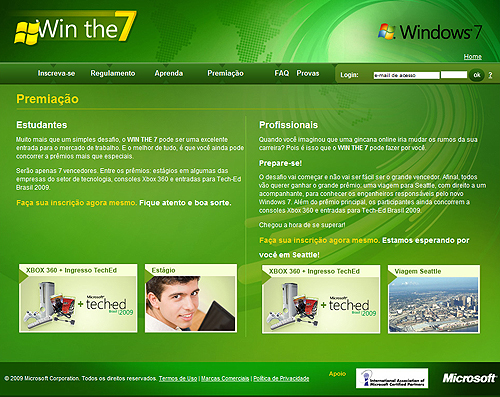Click the question mark help link
This screenshot has width=500, height=397.
click(x=490, y=75)
